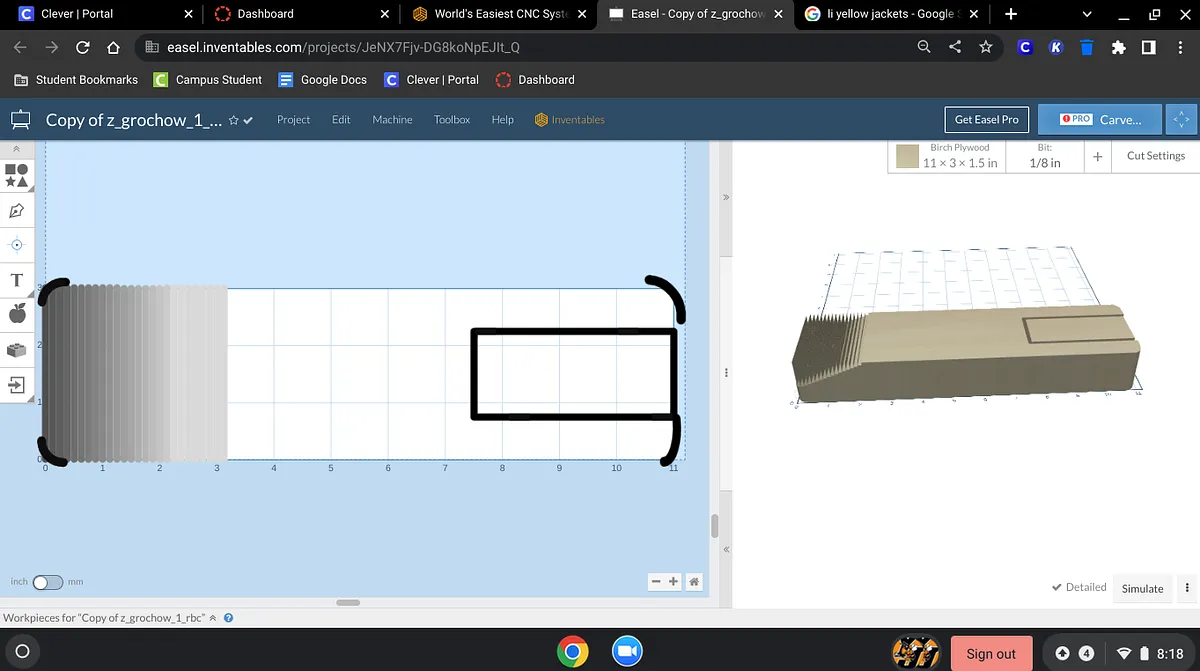Expand the Workpieces panel chevron
Screen dimensions: 1200x671
tap(213, 618)
